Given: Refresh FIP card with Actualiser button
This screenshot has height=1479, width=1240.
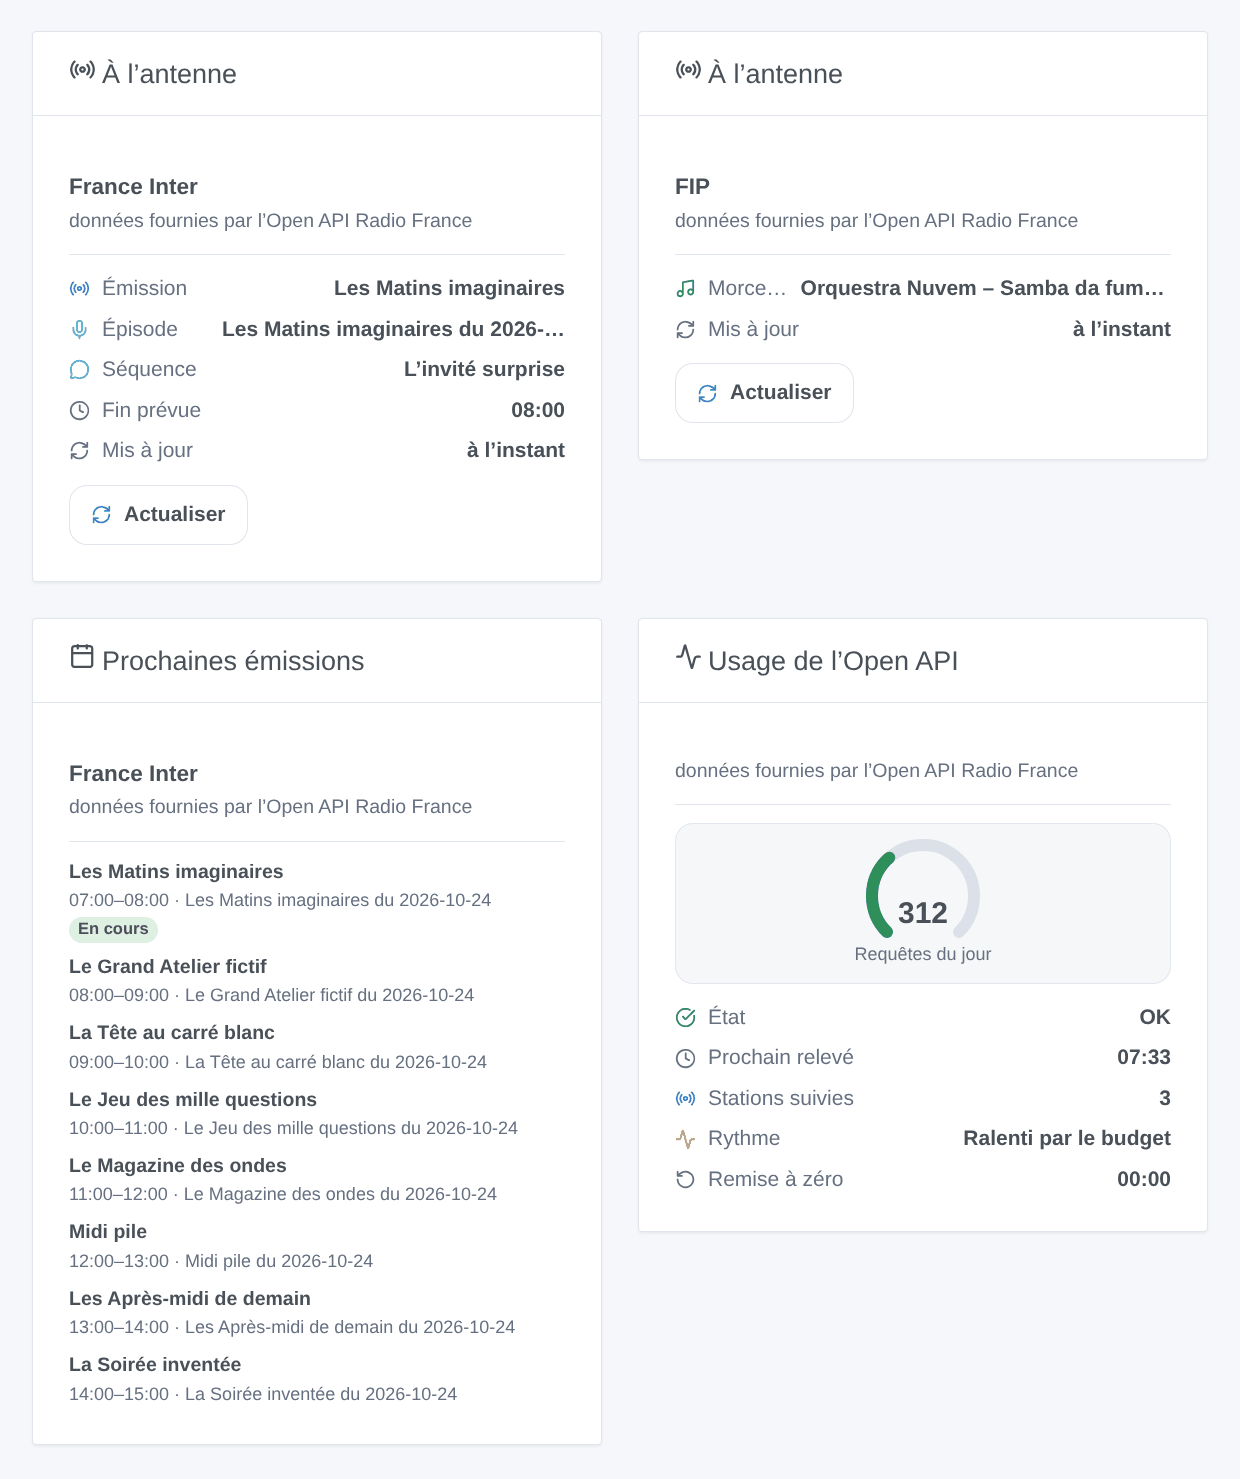Looking at the screenshot, I should [x=764, y=393].
